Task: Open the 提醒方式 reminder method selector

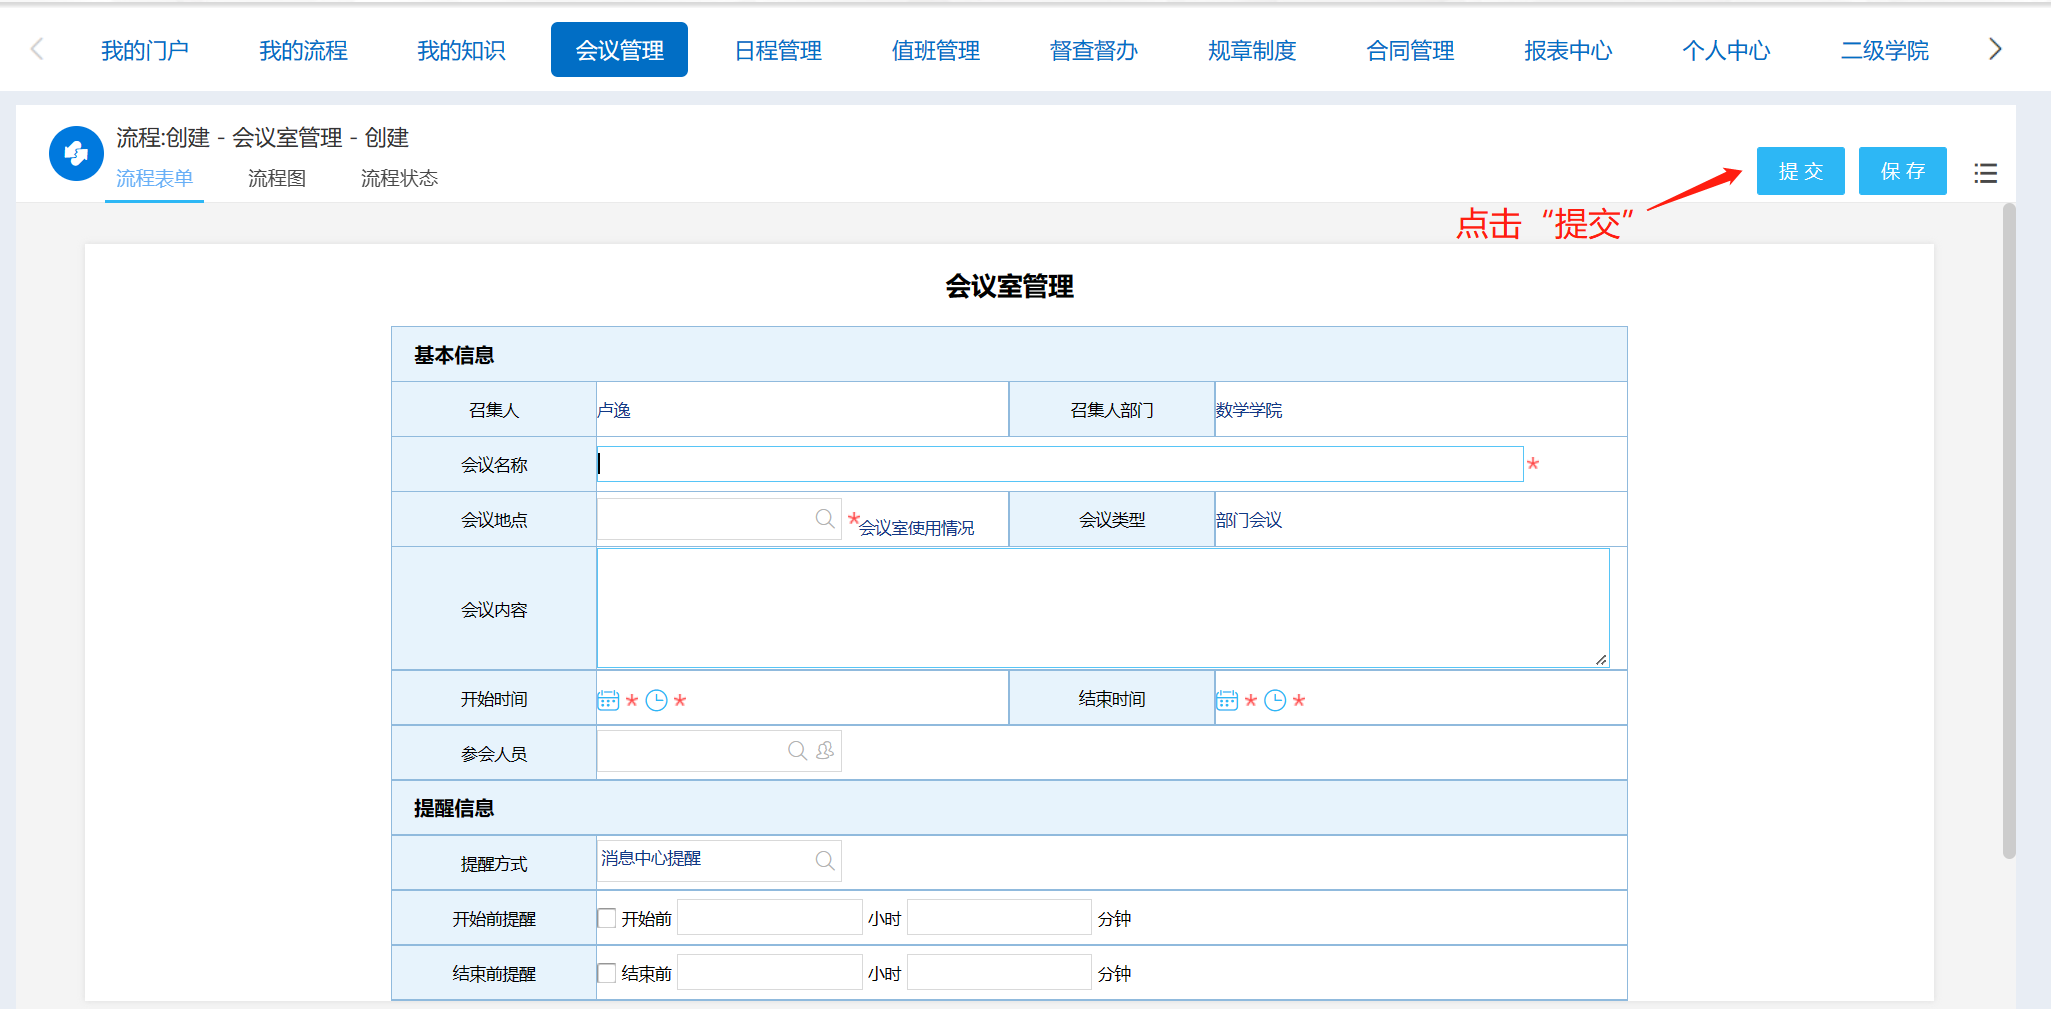Action: (x=825, y=861)
